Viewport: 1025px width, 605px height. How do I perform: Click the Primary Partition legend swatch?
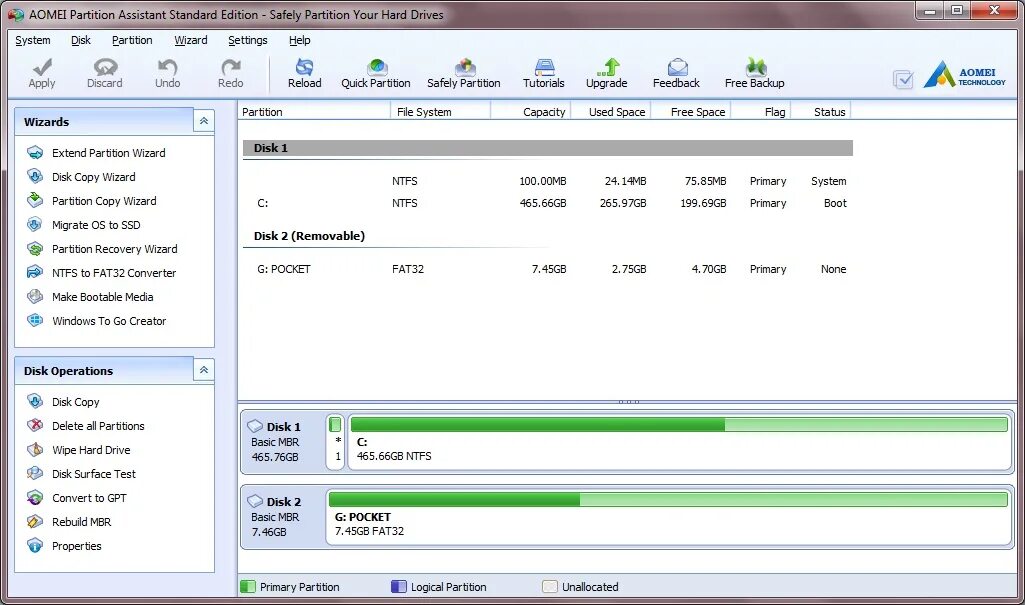point(248,587)
